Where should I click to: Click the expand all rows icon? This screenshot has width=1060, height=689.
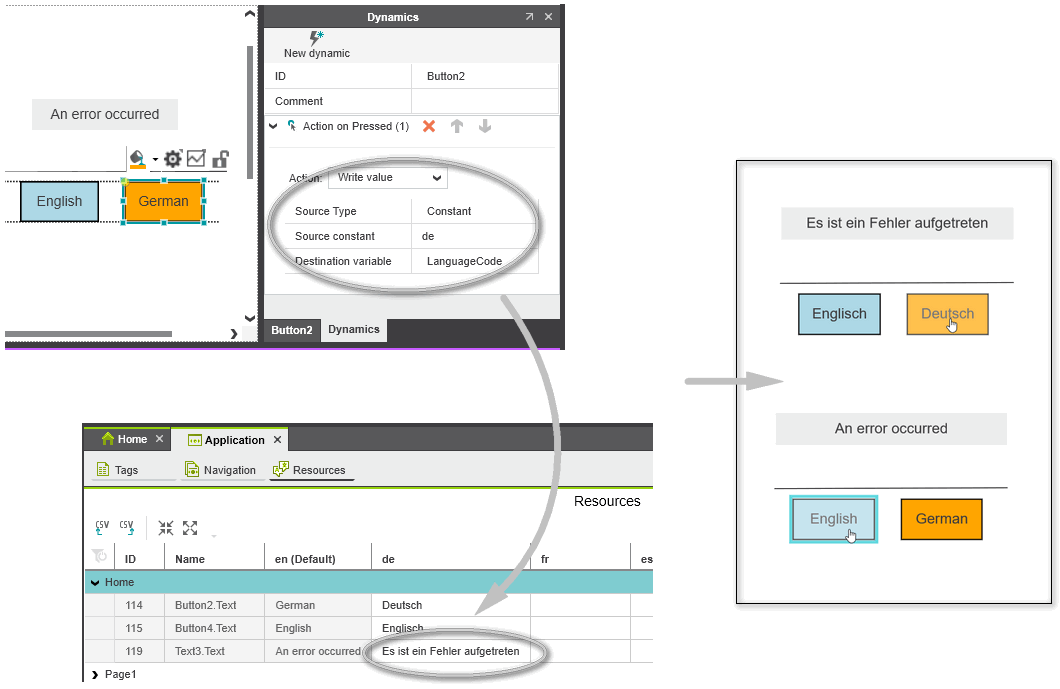(190, 527)
